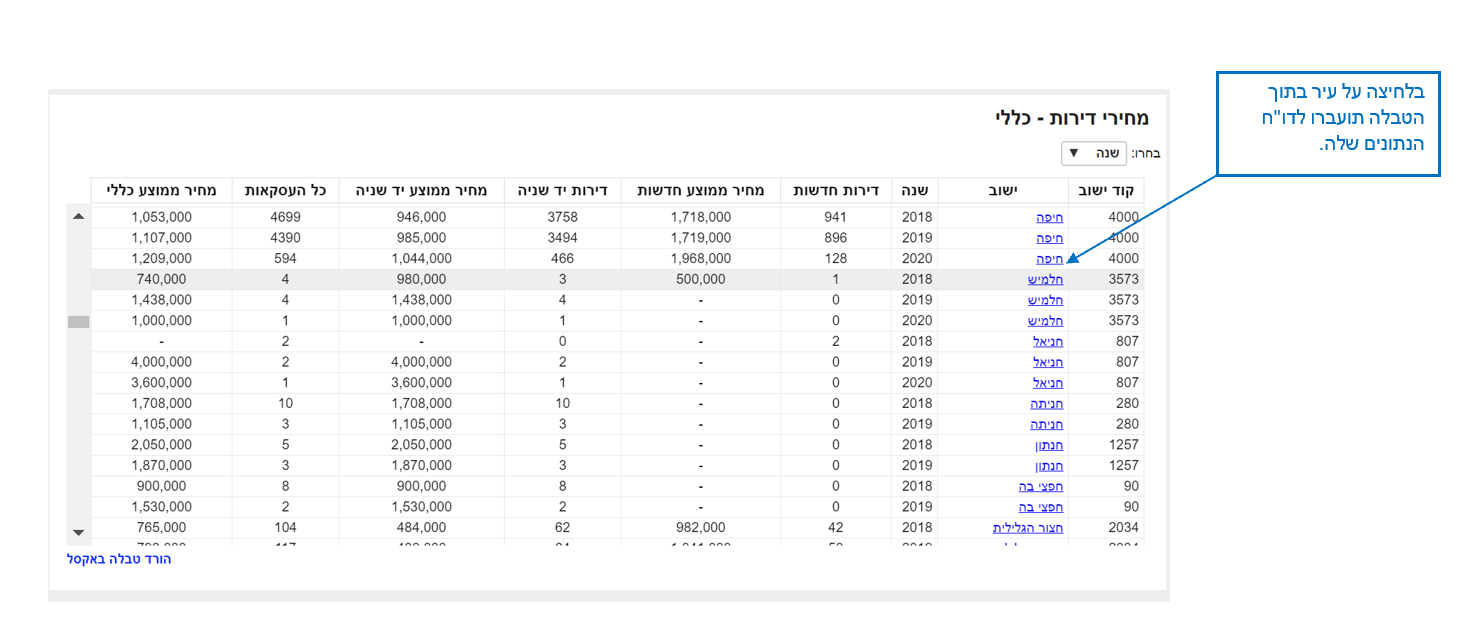Image resolution: width=1481 pixels, height=631 pixels.
Task: Open the חנתון link in the 2019 row
Action: pyautogui.click(x=1049, y=466)
